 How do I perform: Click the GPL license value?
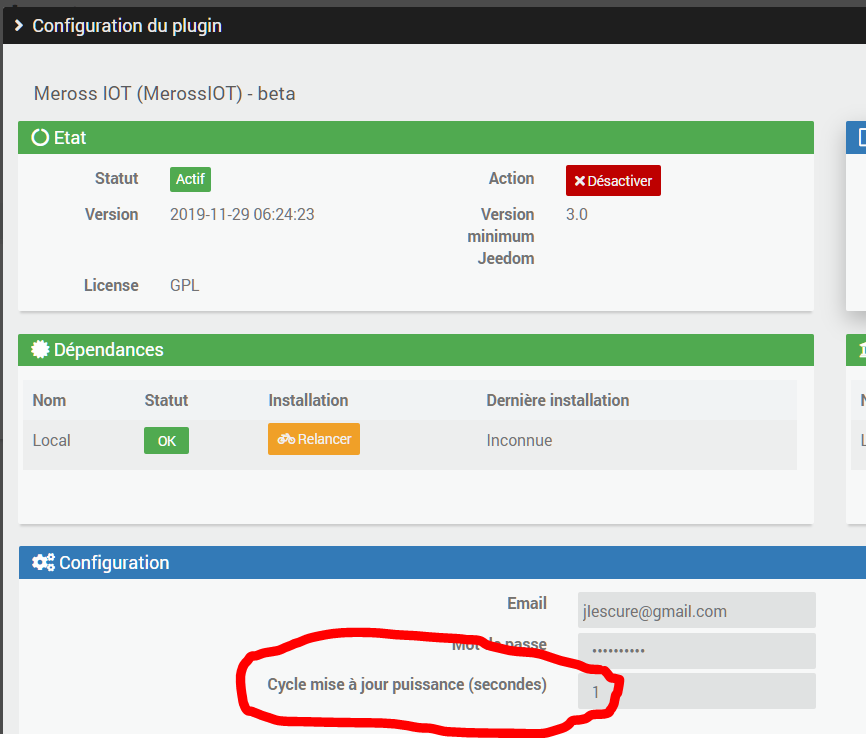point(184,286)
